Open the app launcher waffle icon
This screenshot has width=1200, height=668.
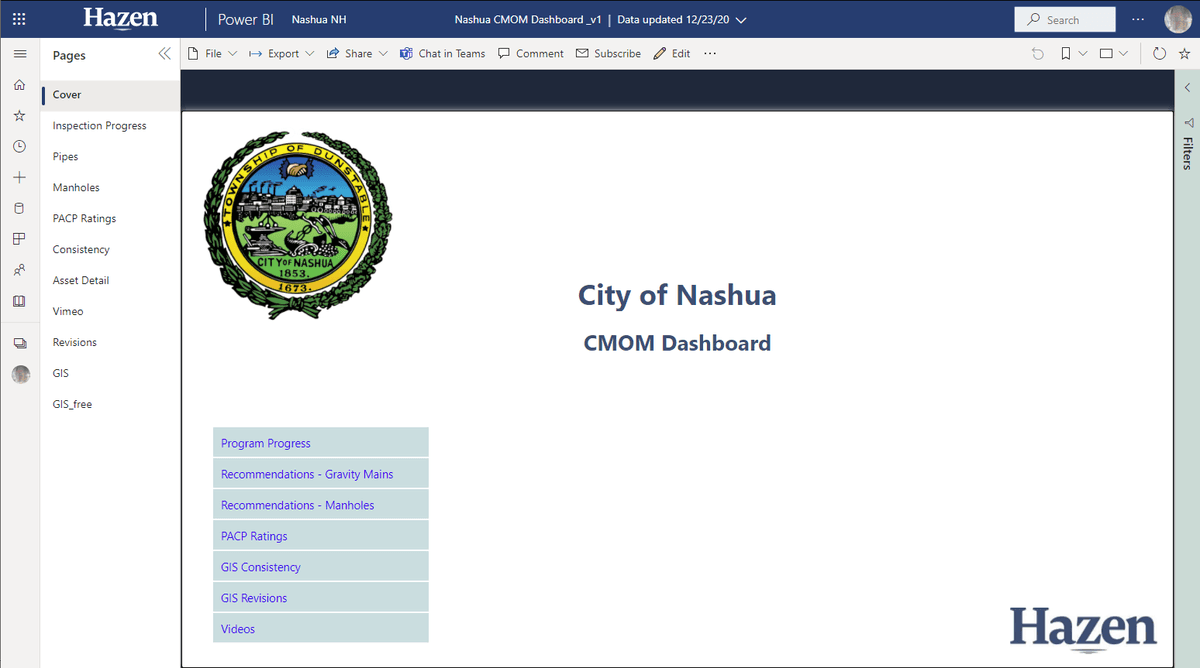point(19,19)
